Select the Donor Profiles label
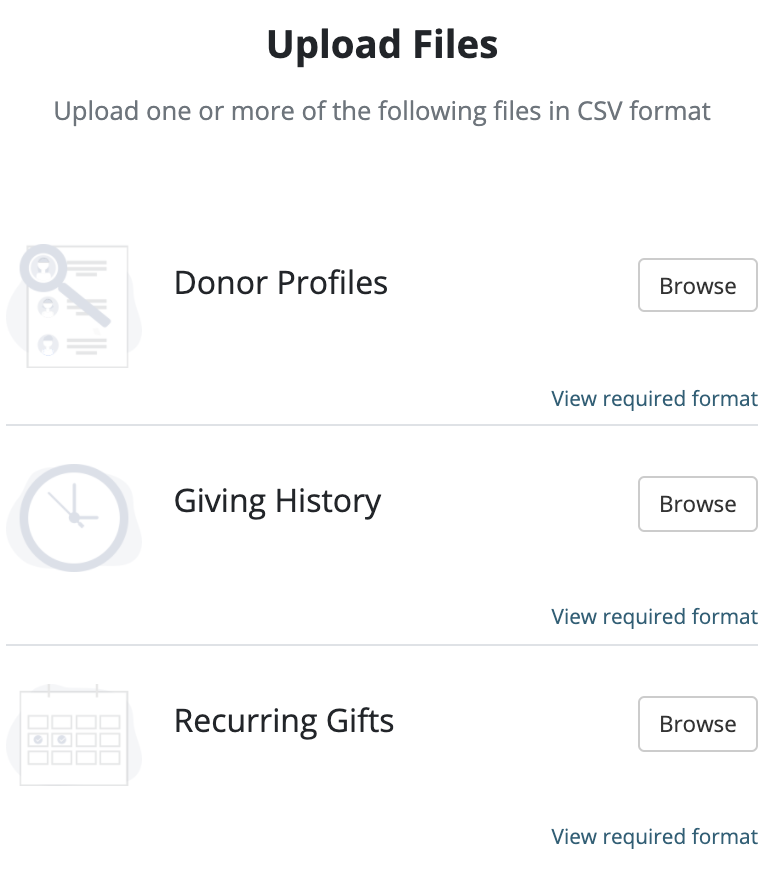Screen dimensions: 772x870 pos(281,283)
